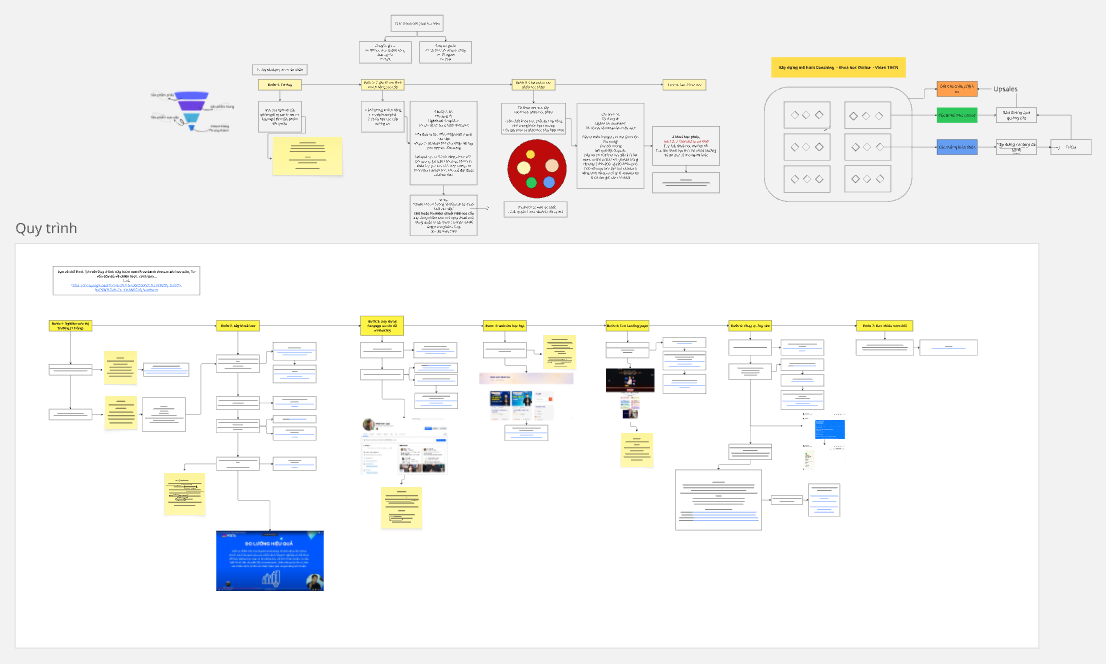The image size is (1106, 664).
Task: Click the top-left diamond box in the rounded container
Action: 805,116
